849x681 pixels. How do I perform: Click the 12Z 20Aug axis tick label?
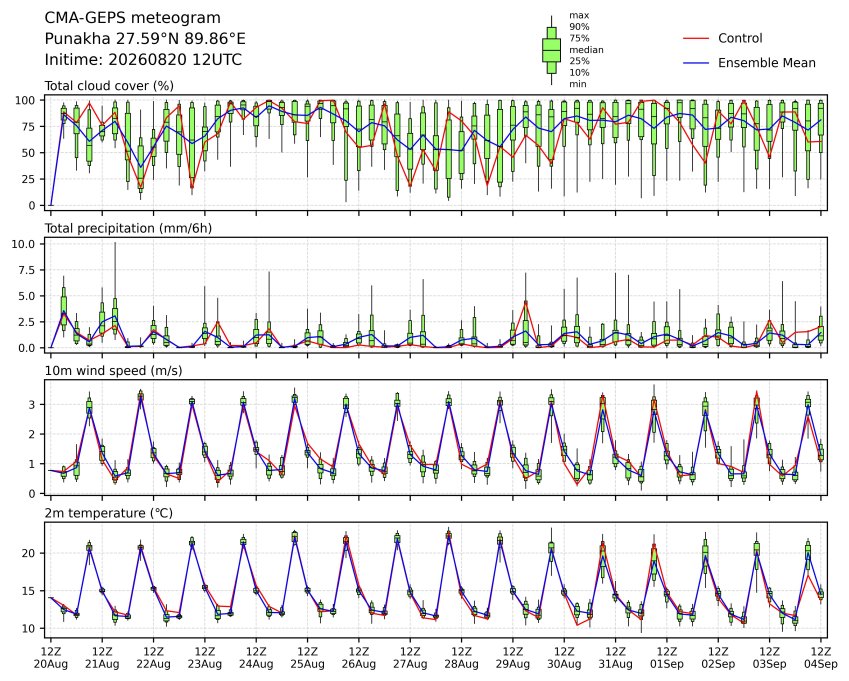[x=51, y=658]
